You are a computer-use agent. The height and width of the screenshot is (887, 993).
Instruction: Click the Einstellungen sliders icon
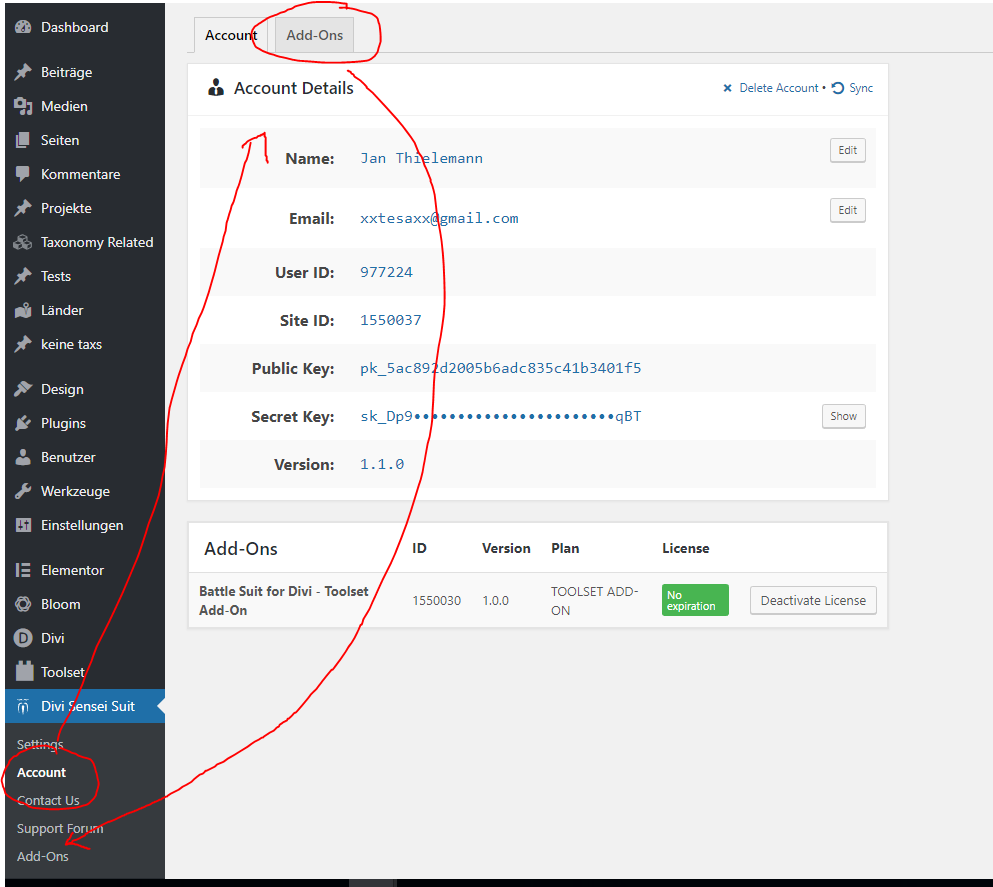(23, 525)
